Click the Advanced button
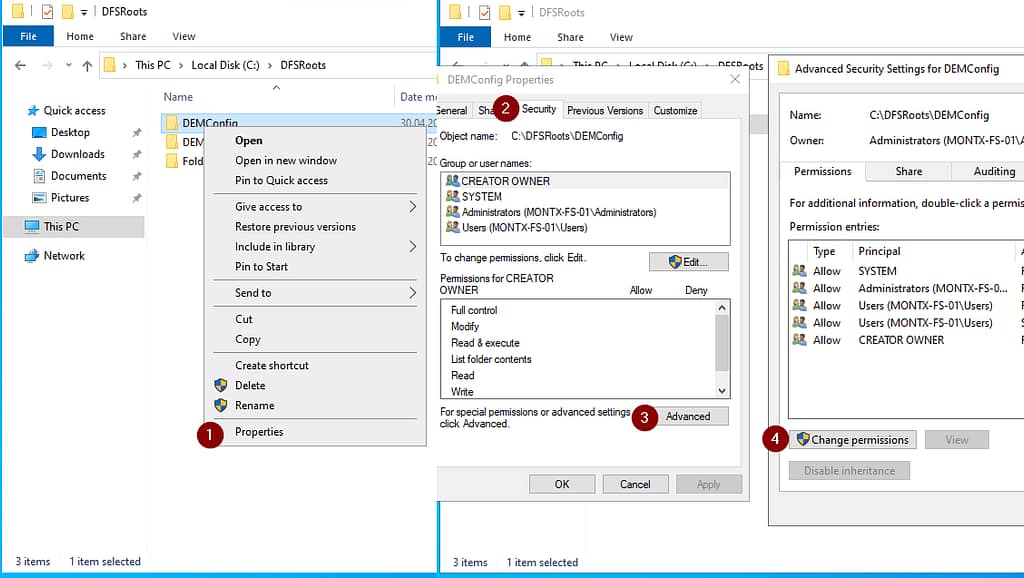Image resolution: width=1024 pixels, height=578 pixels. tap(688, 417)
